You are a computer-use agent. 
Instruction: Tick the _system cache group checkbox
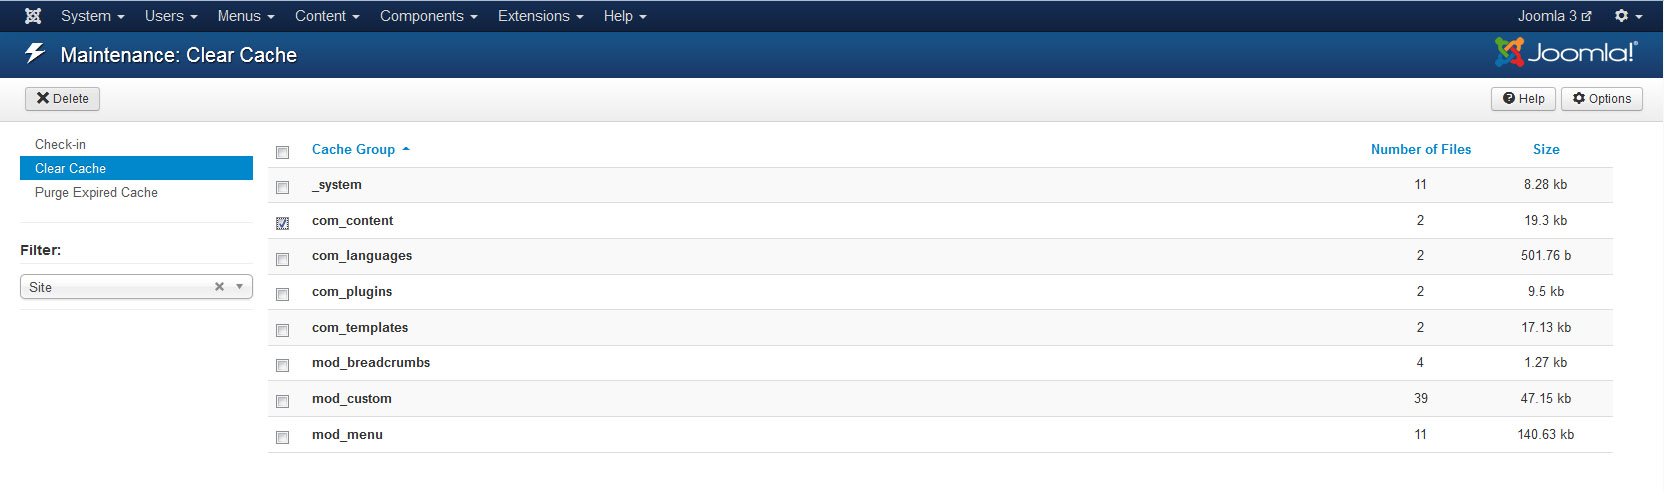pyautogui.click(x=282, y=187)
